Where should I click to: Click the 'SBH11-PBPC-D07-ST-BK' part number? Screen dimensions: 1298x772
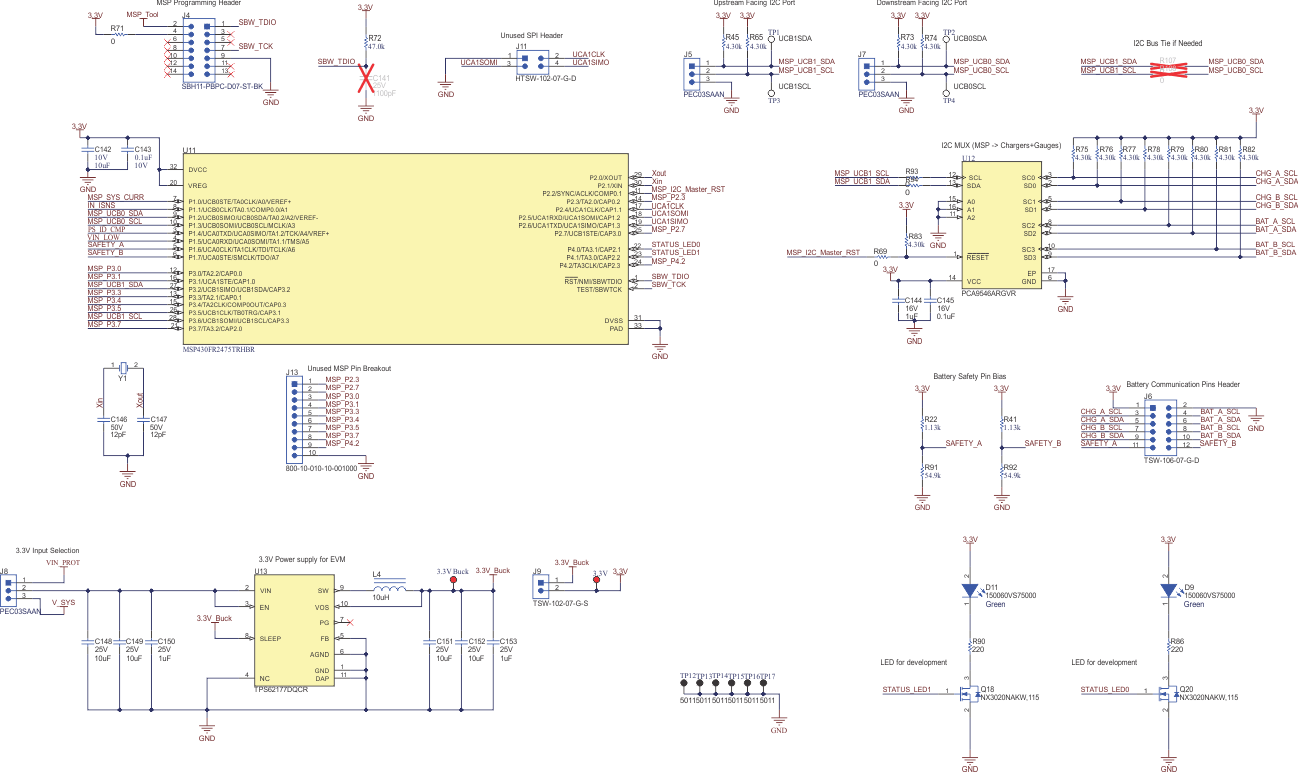point(222,87)
